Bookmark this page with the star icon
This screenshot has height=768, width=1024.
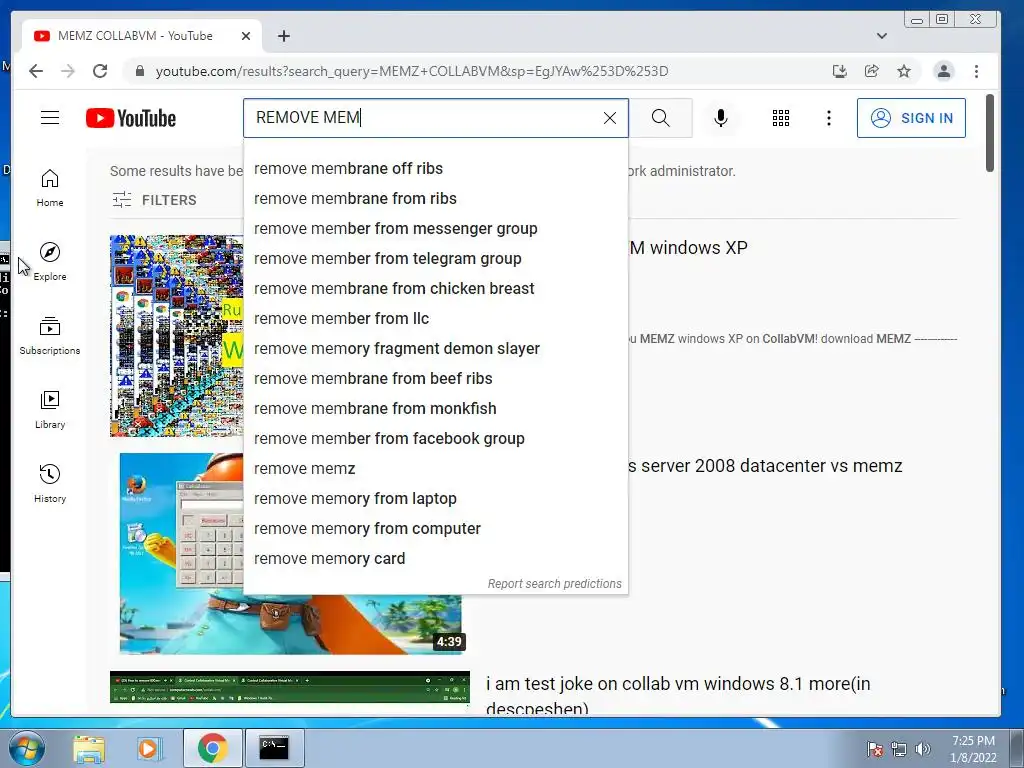click(x=904, y=71)
